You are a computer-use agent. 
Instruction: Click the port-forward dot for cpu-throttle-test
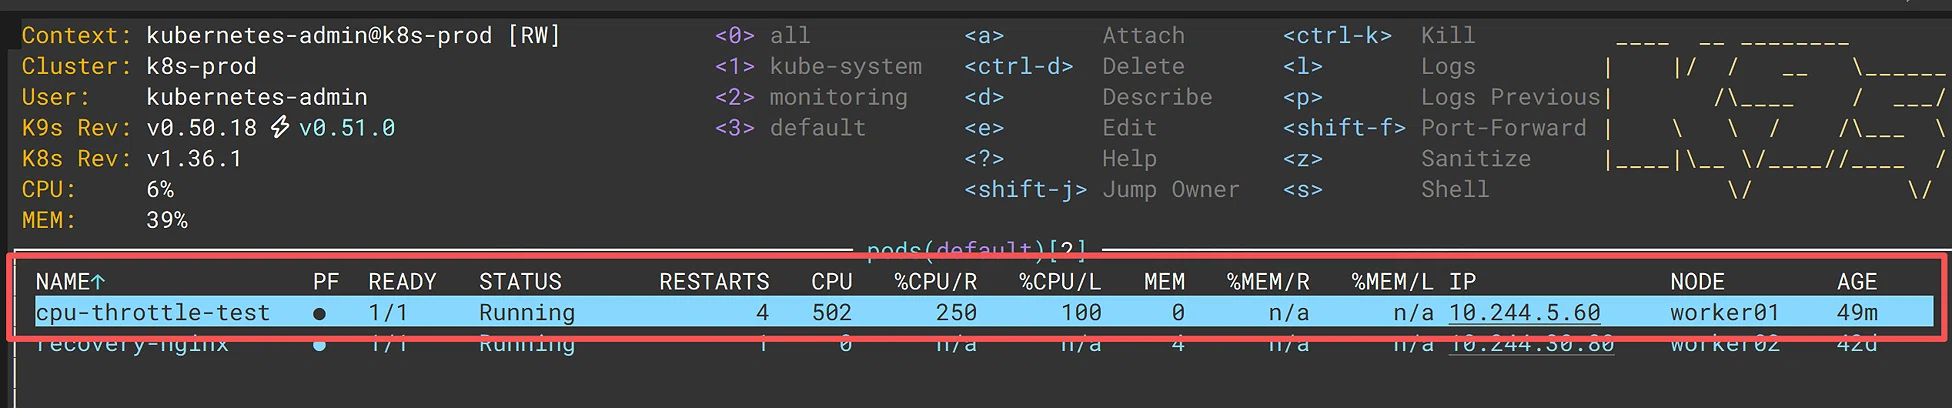(319, 313)
